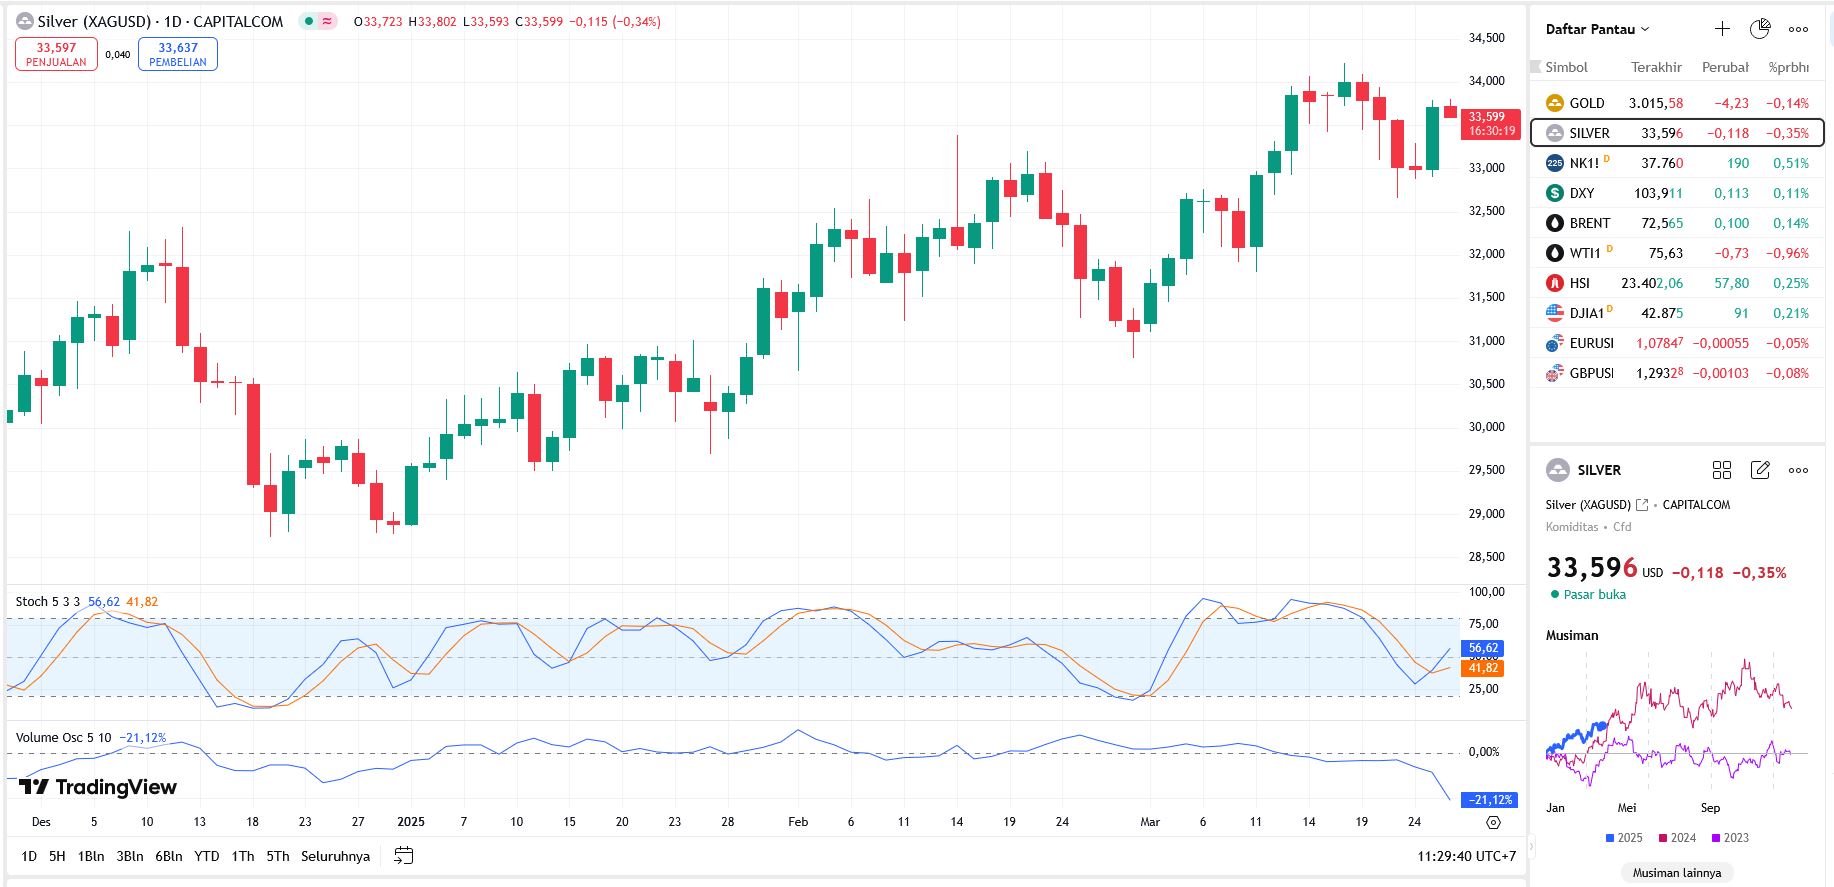Click the red PENJUALAN sell button
Image resolution: width=1834 pixels, height=887 pixels.
(x=56, y=54)
